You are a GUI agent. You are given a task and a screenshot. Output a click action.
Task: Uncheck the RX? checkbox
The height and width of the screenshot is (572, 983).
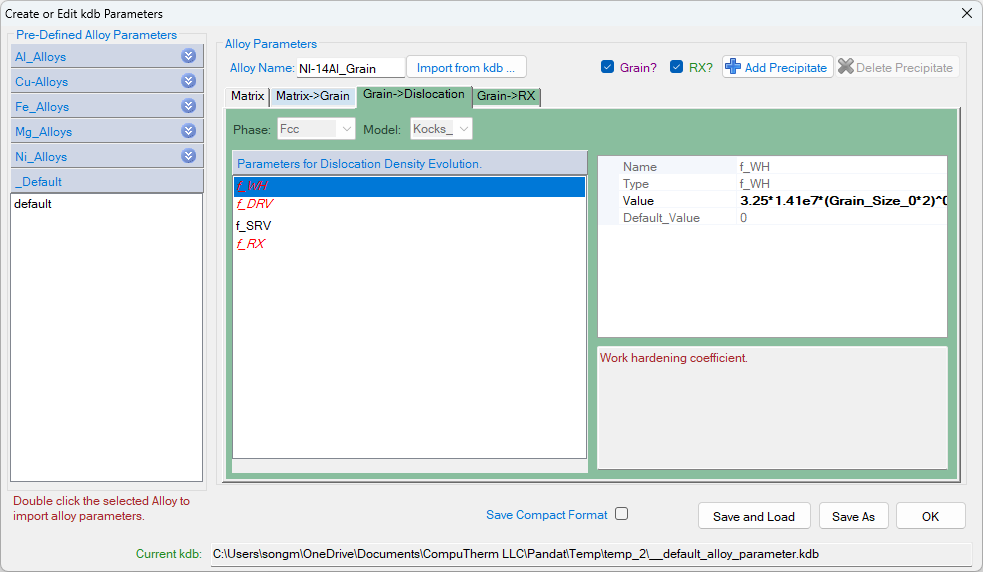pos(676,67)
